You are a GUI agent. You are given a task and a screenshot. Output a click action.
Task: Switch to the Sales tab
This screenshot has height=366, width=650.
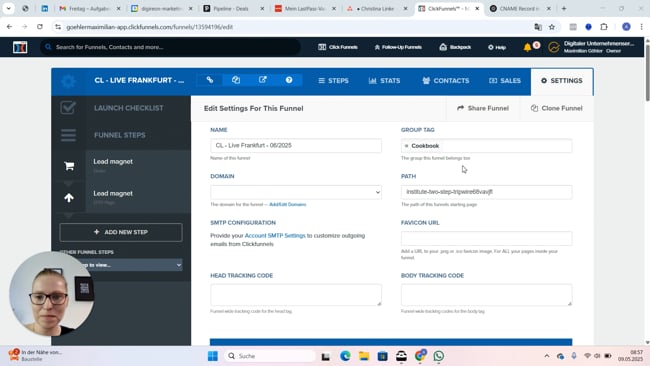(505, 81)
